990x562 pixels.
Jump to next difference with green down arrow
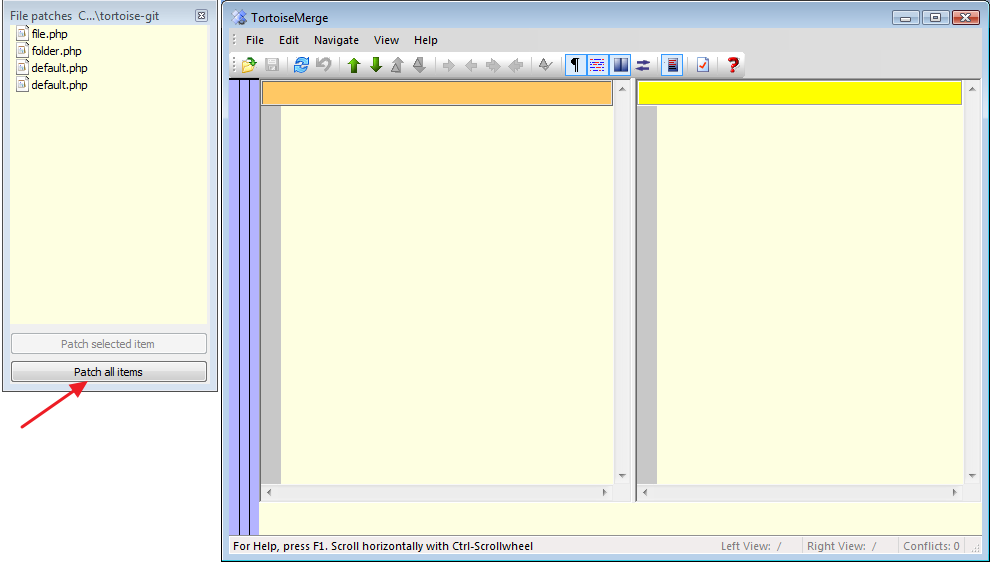(376, 65)
